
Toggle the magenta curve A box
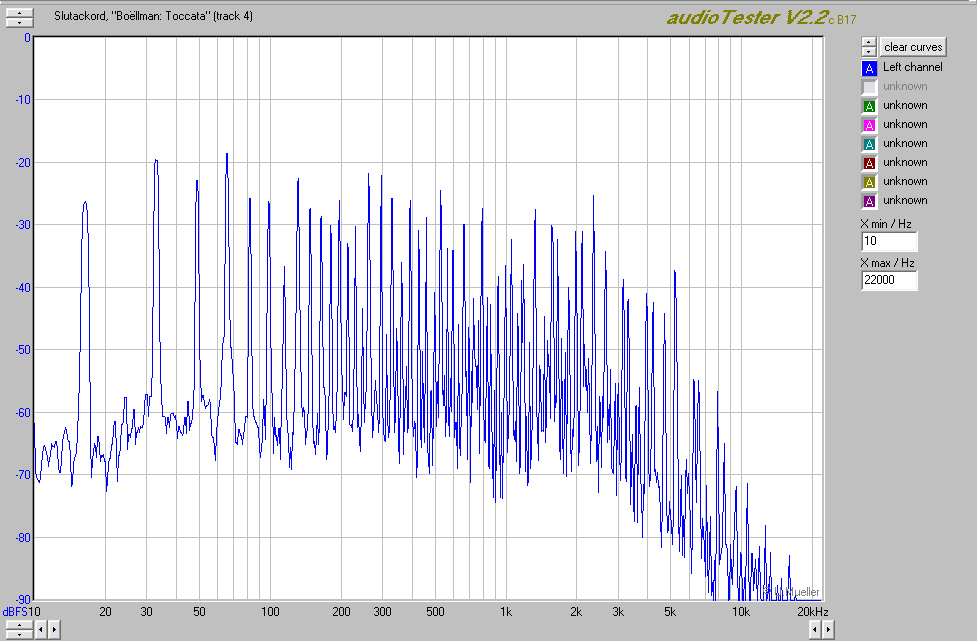pos(868,125)
